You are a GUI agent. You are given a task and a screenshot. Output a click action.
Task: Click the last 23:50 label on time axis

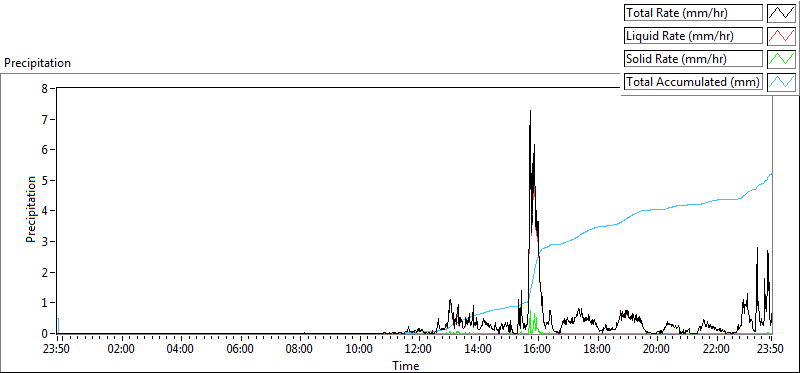pyautogui.click(x=771, y=350)
